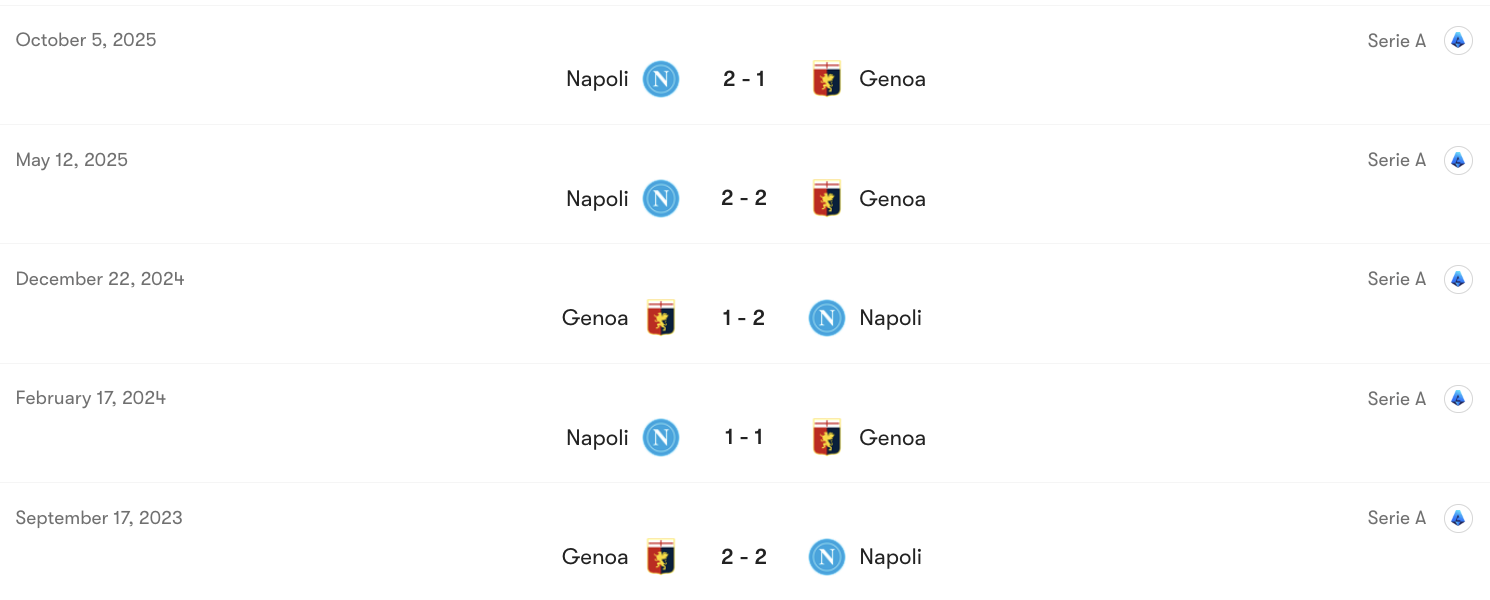
Task: Select the Genoa team name in the December 22 match
Action: [x=595, y=317]
